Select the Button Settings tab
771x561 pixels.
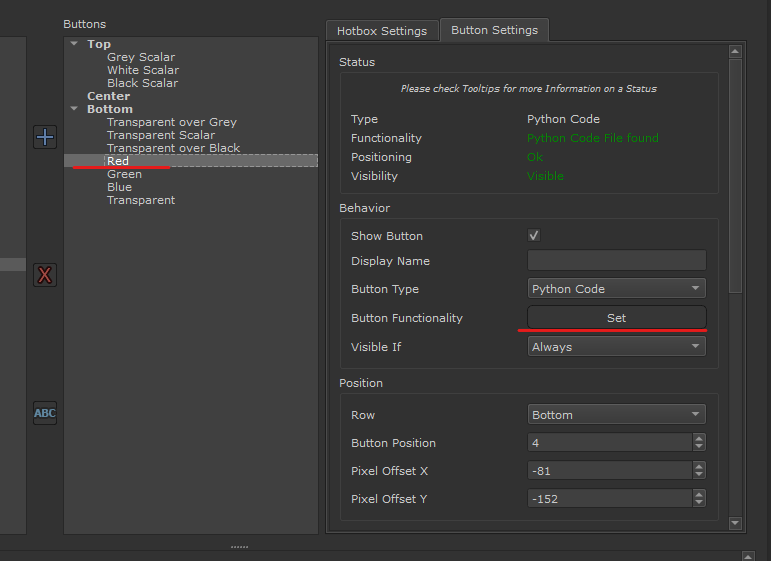[x=494, y=30]
